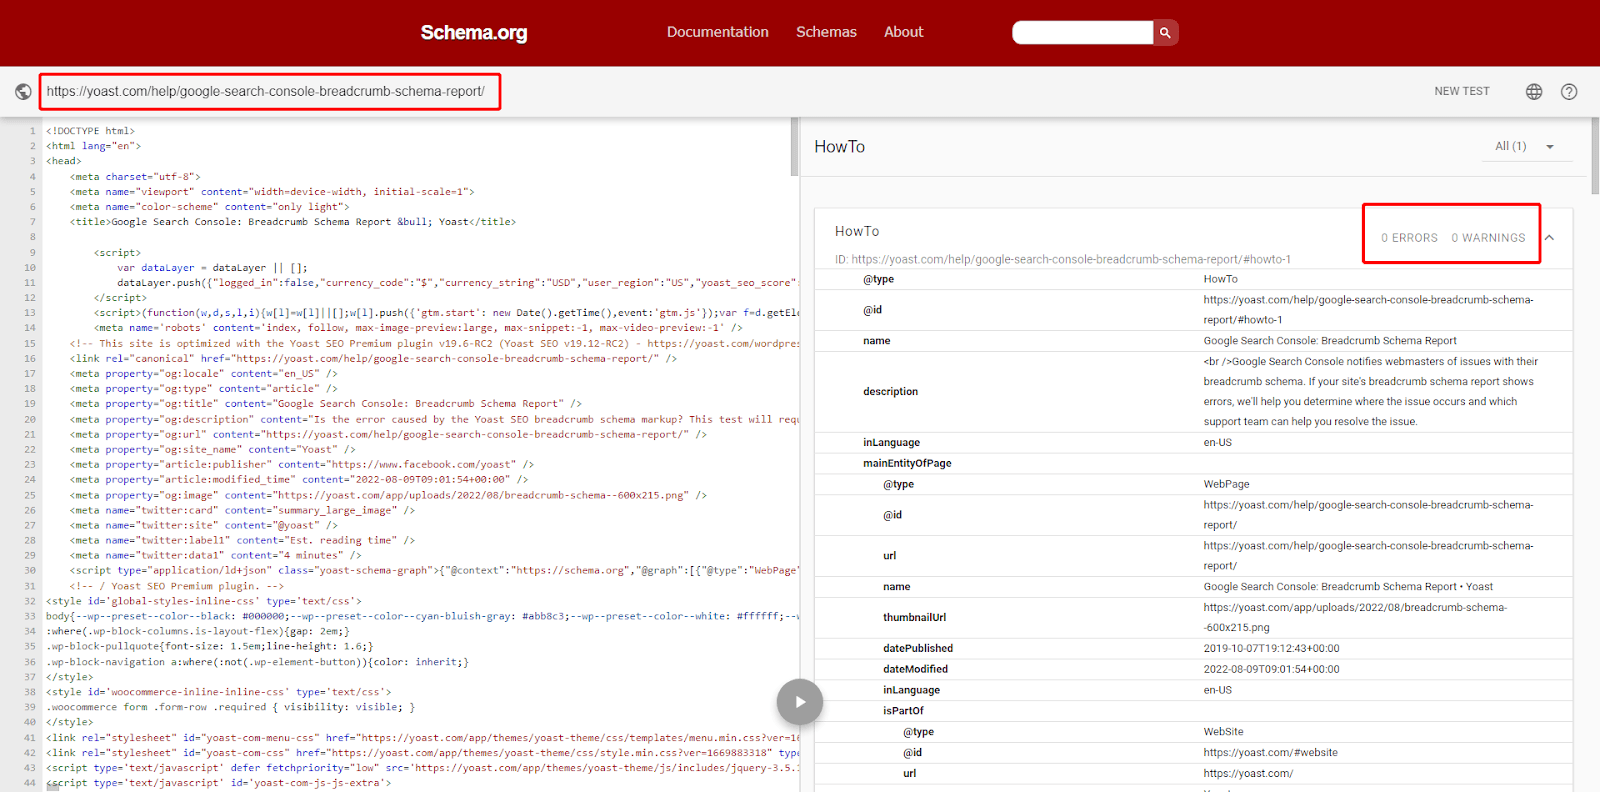Viewport: 1600px width, 792px height.
Task: Click the datePublished value 2019-10-07
Action: [1271, 648]
